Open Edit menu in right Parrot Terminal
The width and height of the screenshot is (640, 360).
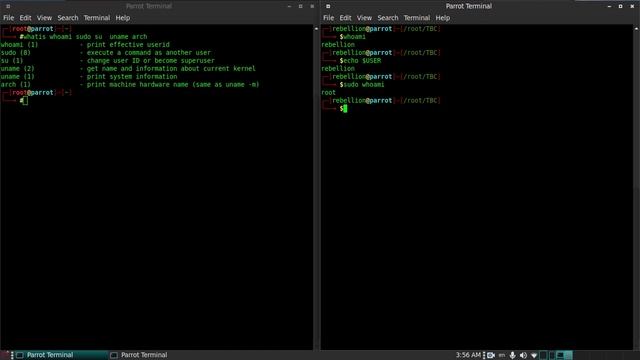click(345, 18)
